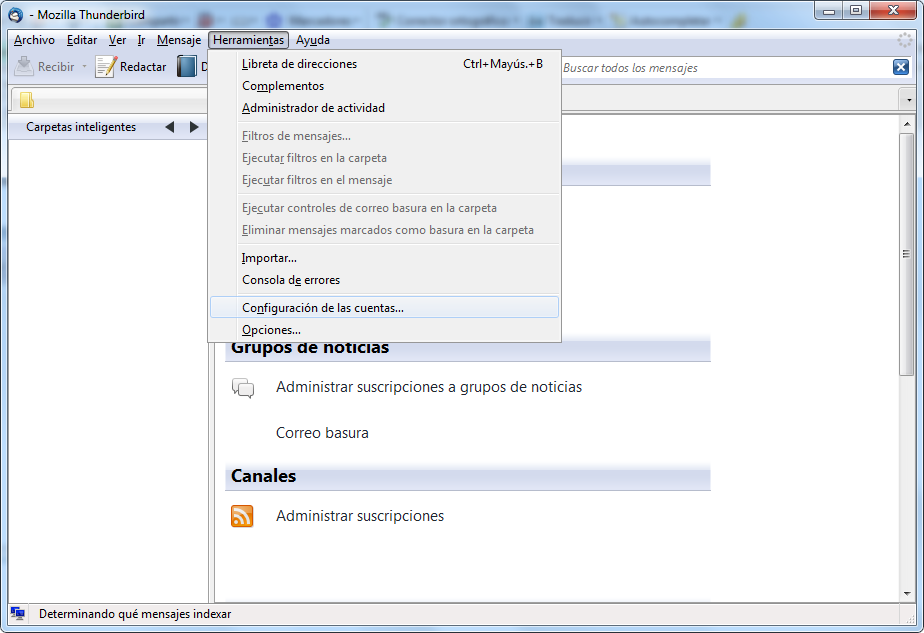Click the Recibir download mail icon

[24, 67]
